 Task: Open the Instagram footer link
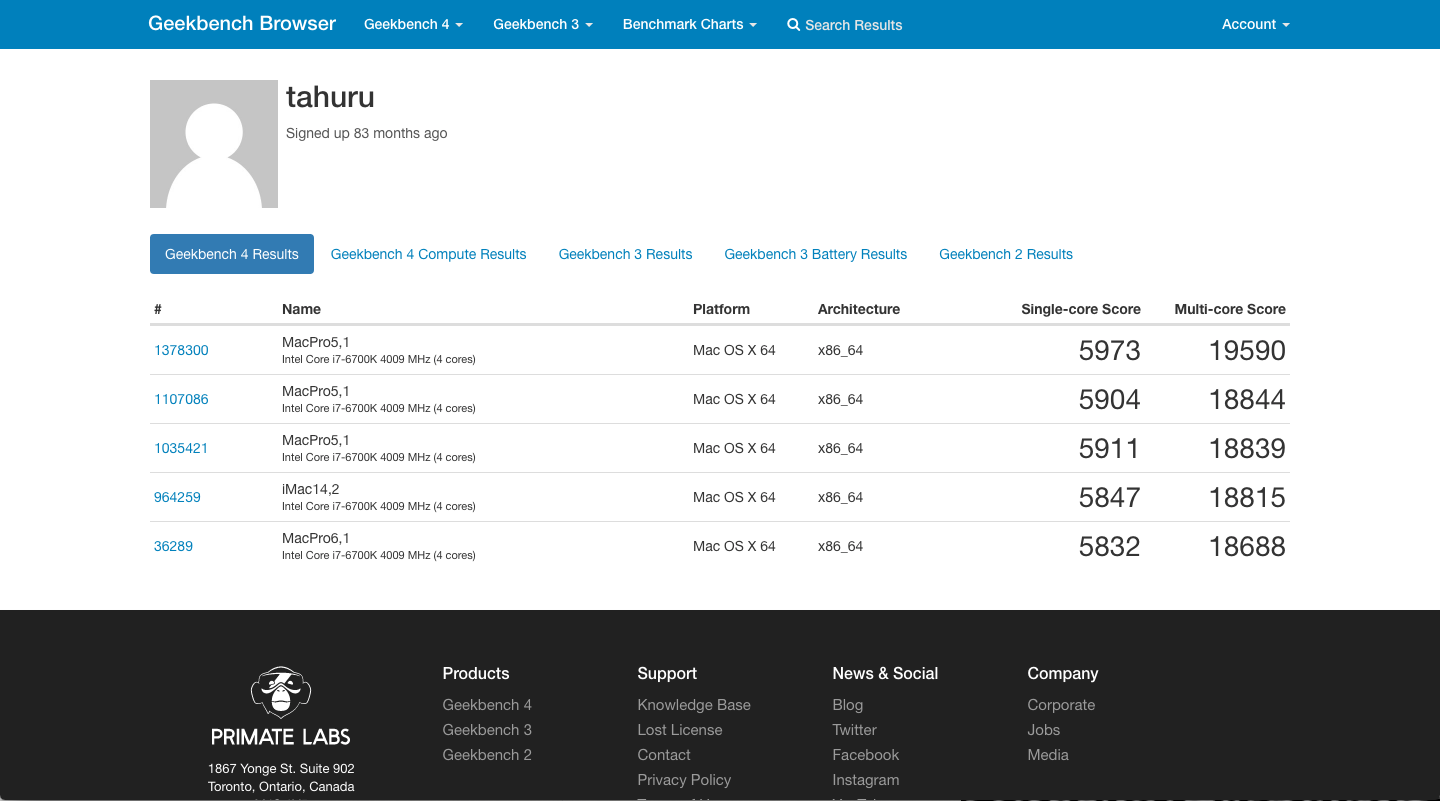click(866, 780)
